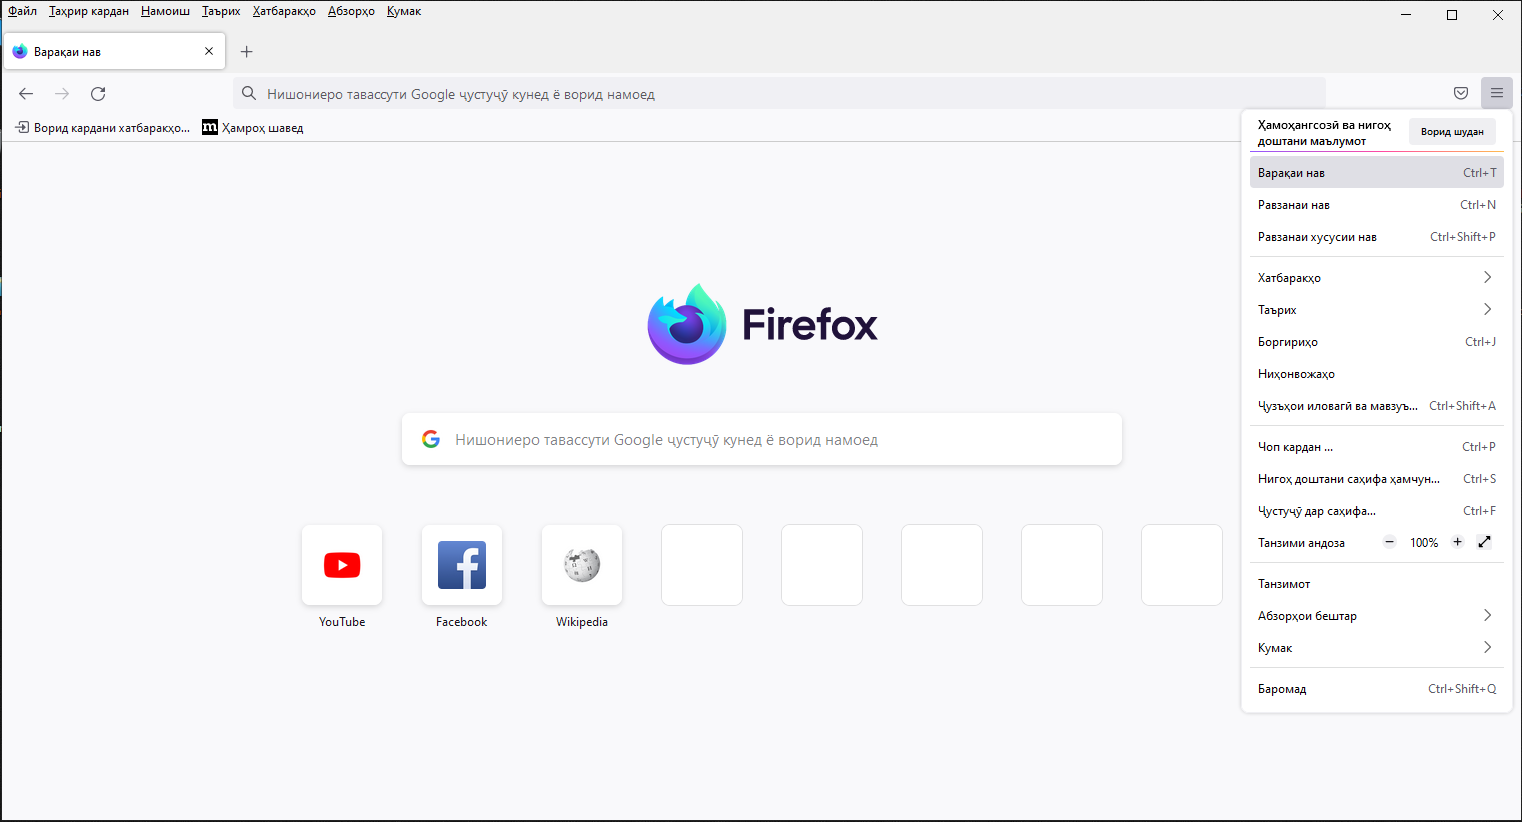
Task: Open Танзимот settings
Action: 1376,584
